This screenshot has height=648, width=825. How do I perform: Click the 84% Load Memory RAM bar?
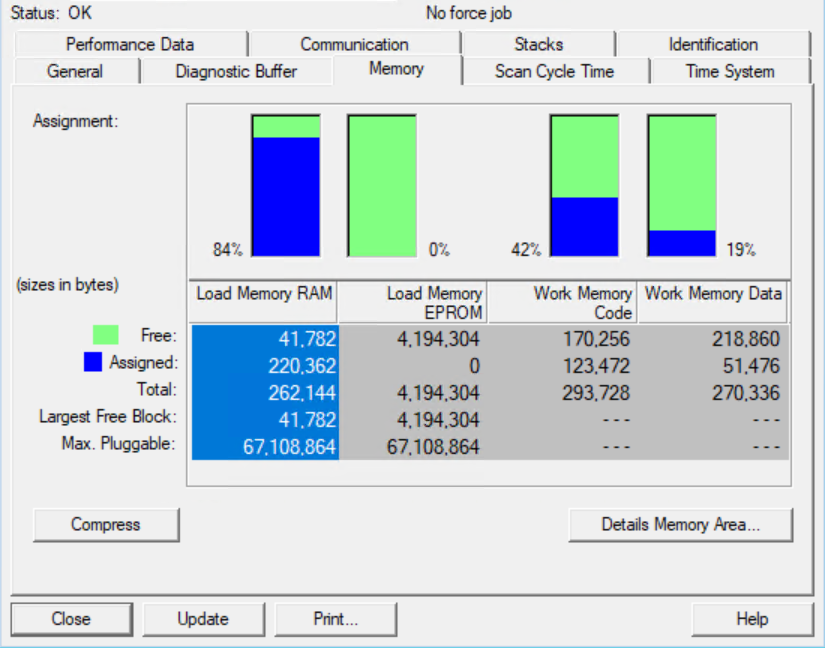(286, 186)
